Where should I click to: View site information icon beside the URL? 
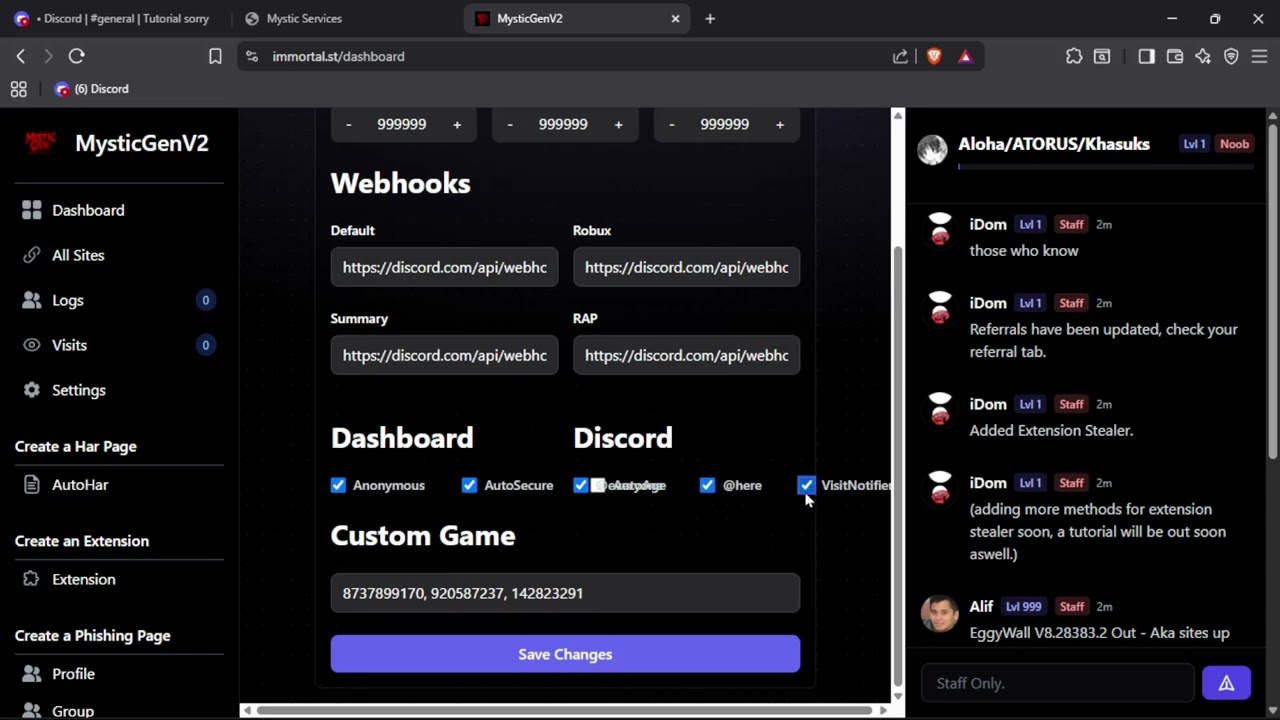[x=252, y=57]
